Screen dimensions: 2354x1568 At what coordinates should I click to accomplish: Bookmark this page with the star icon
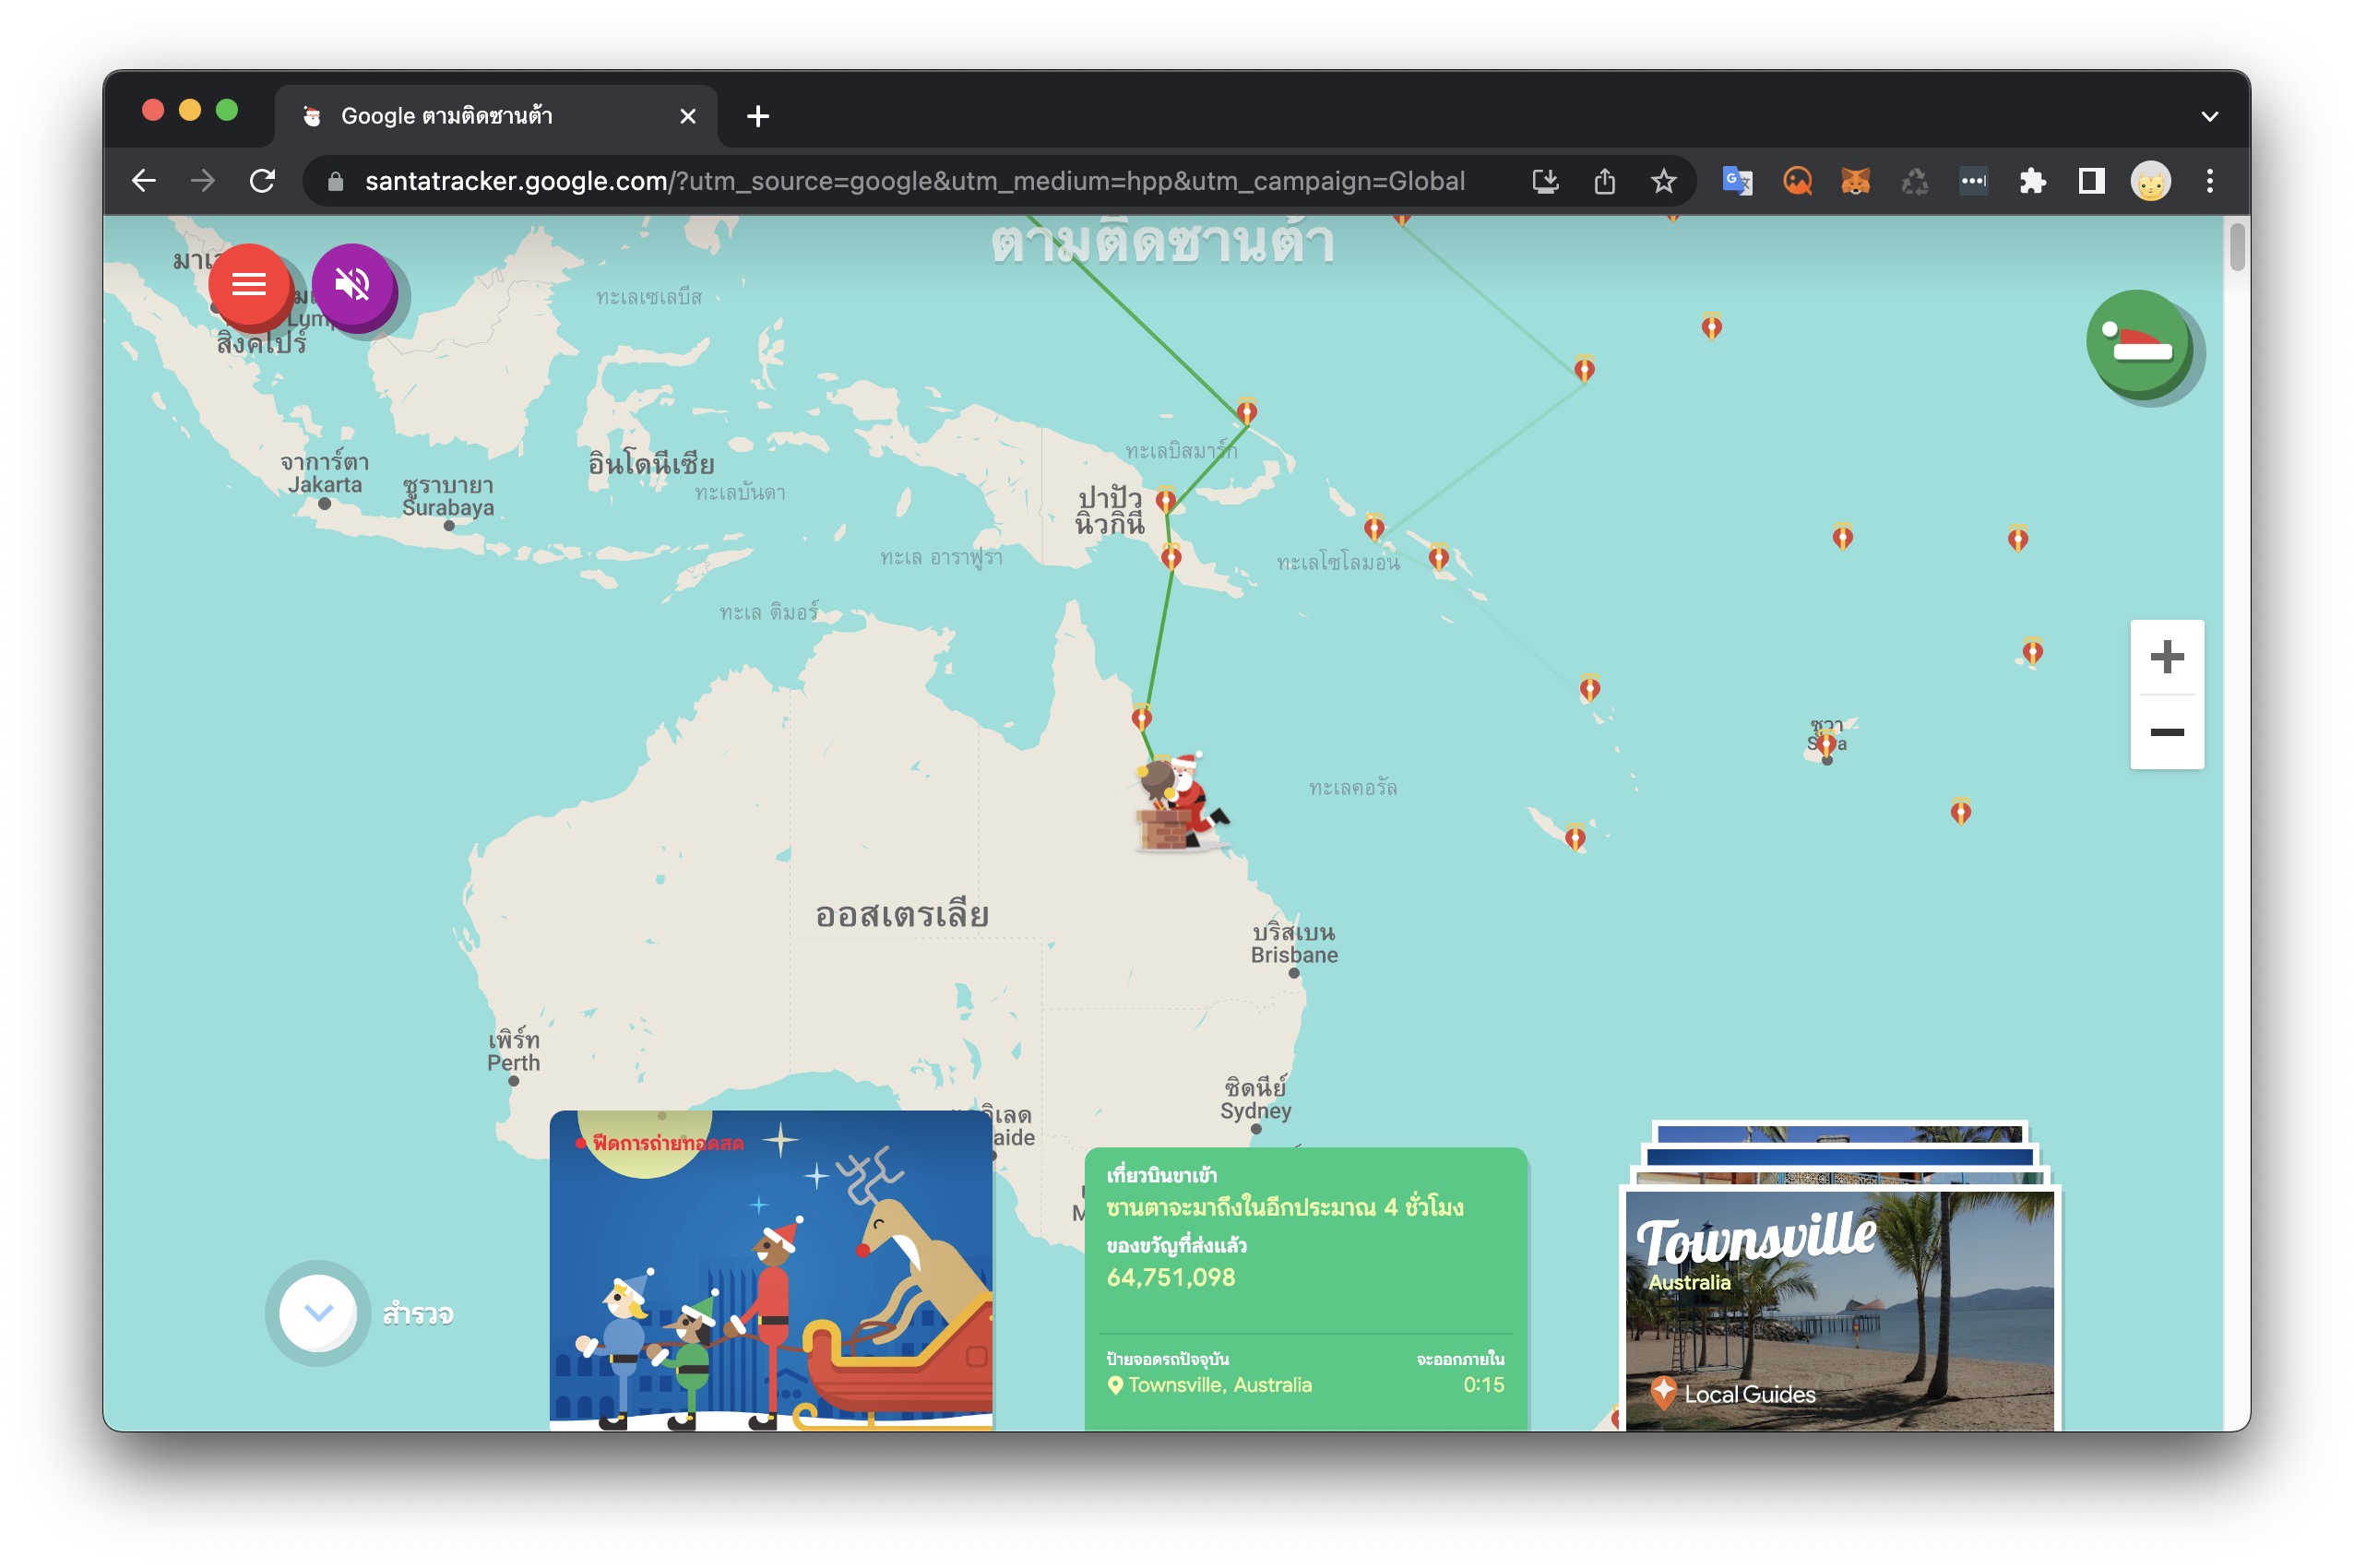[1662, 181]
